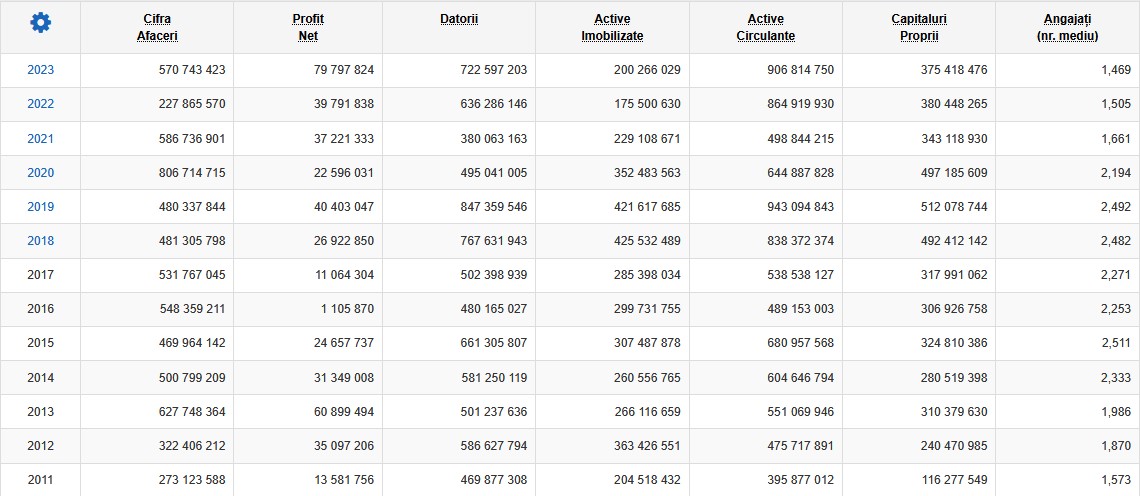Click the 2019 year link
Viewport: 1140px width, 496px height.
pyautogui.click(x=40, y=206)
